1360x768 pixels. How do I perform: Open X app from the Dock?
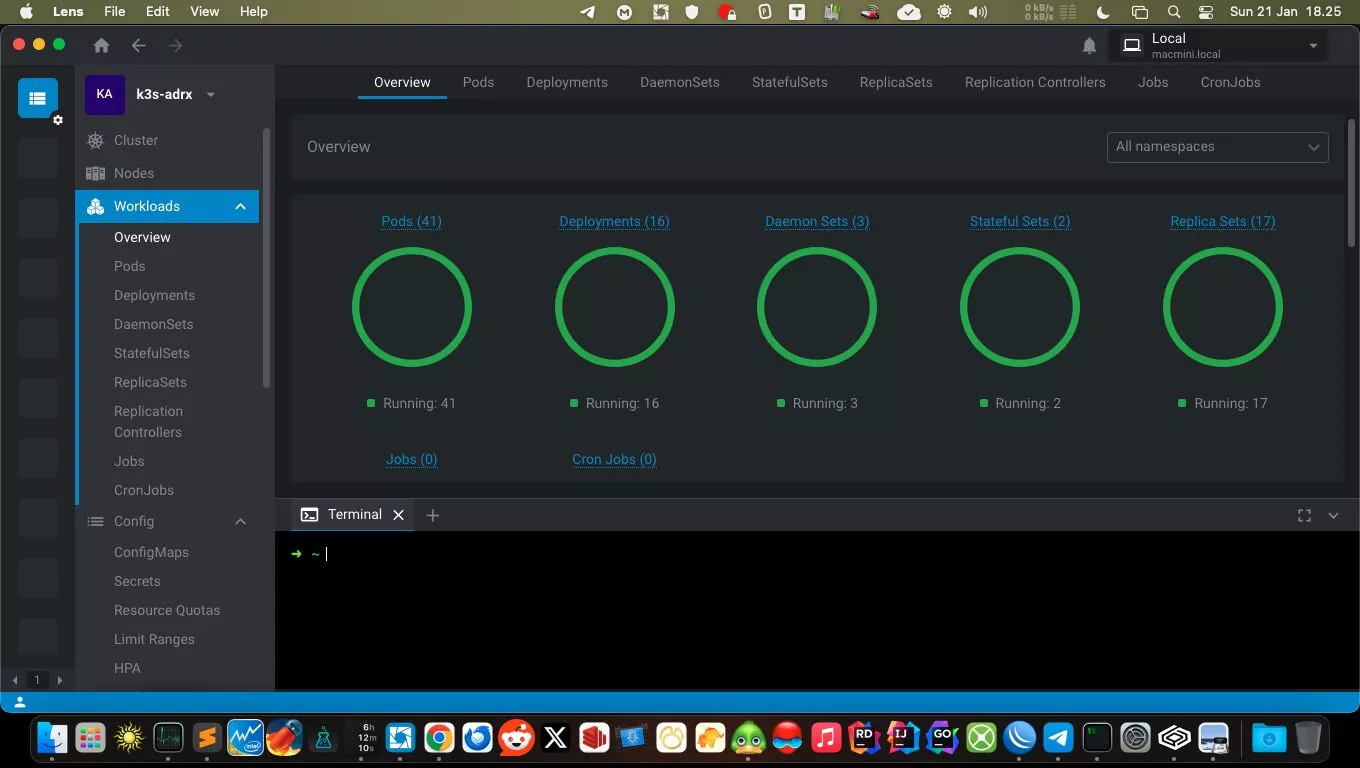pos(555,738)
